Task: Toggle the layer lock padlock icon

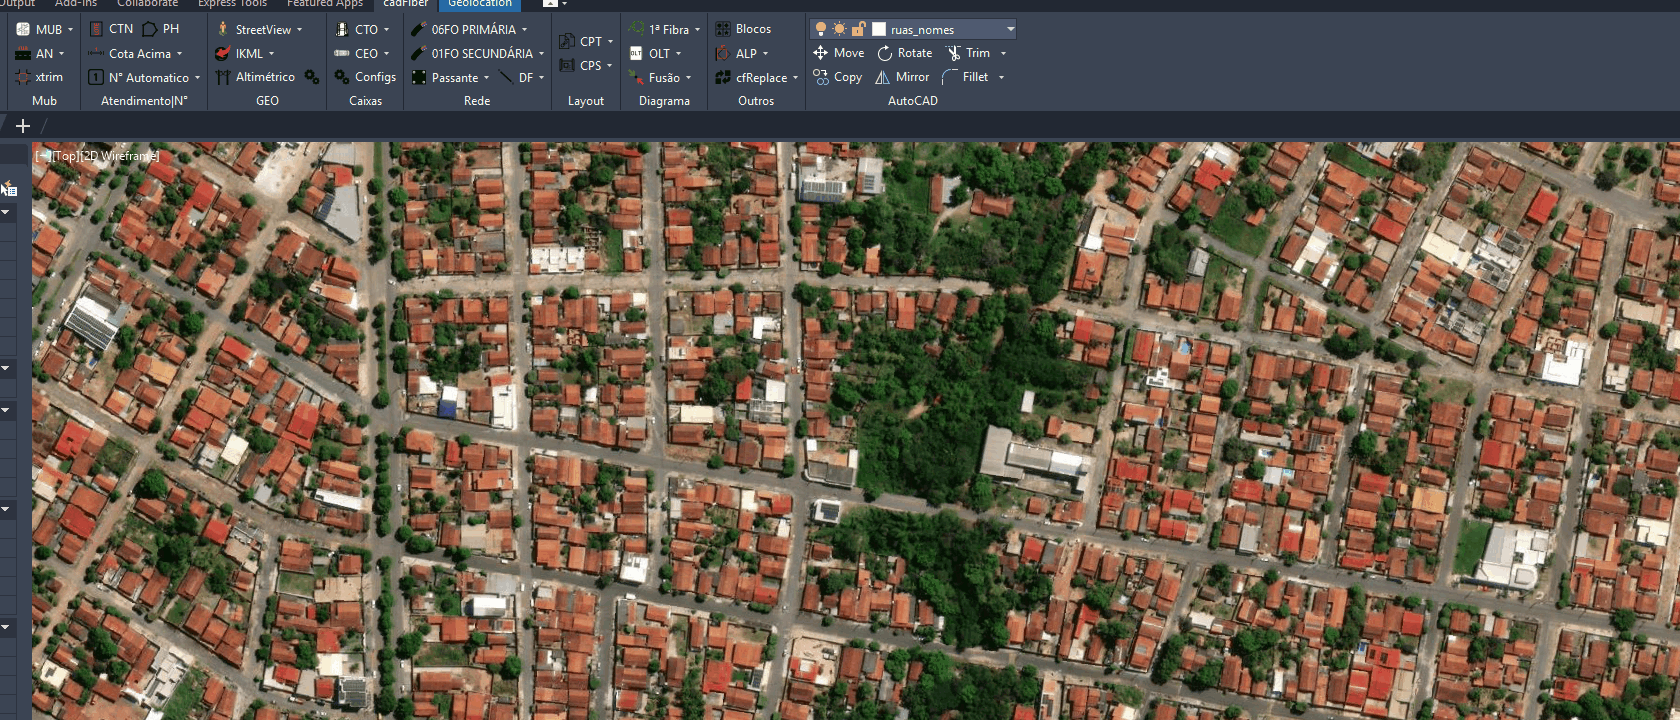Action: tap(858, 29)
